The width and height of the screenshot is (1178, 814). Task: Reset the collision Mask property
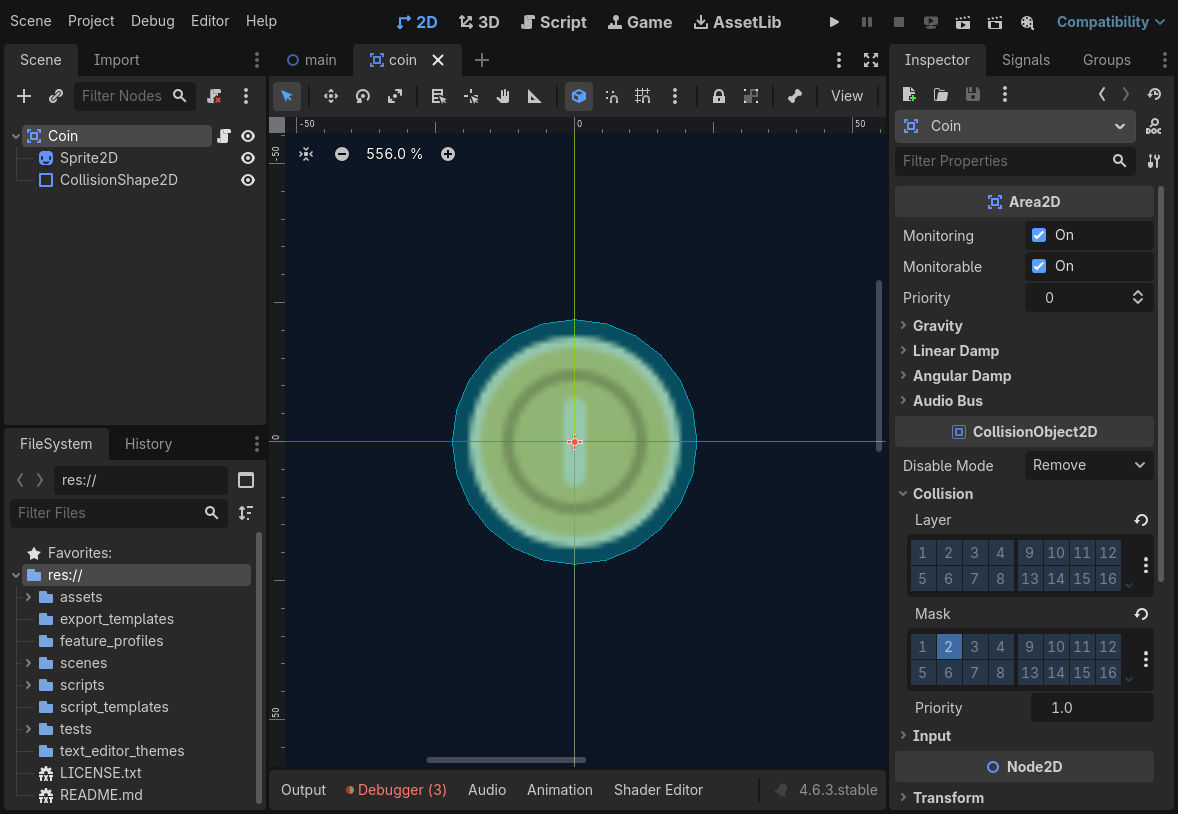tap(1141, 614)
